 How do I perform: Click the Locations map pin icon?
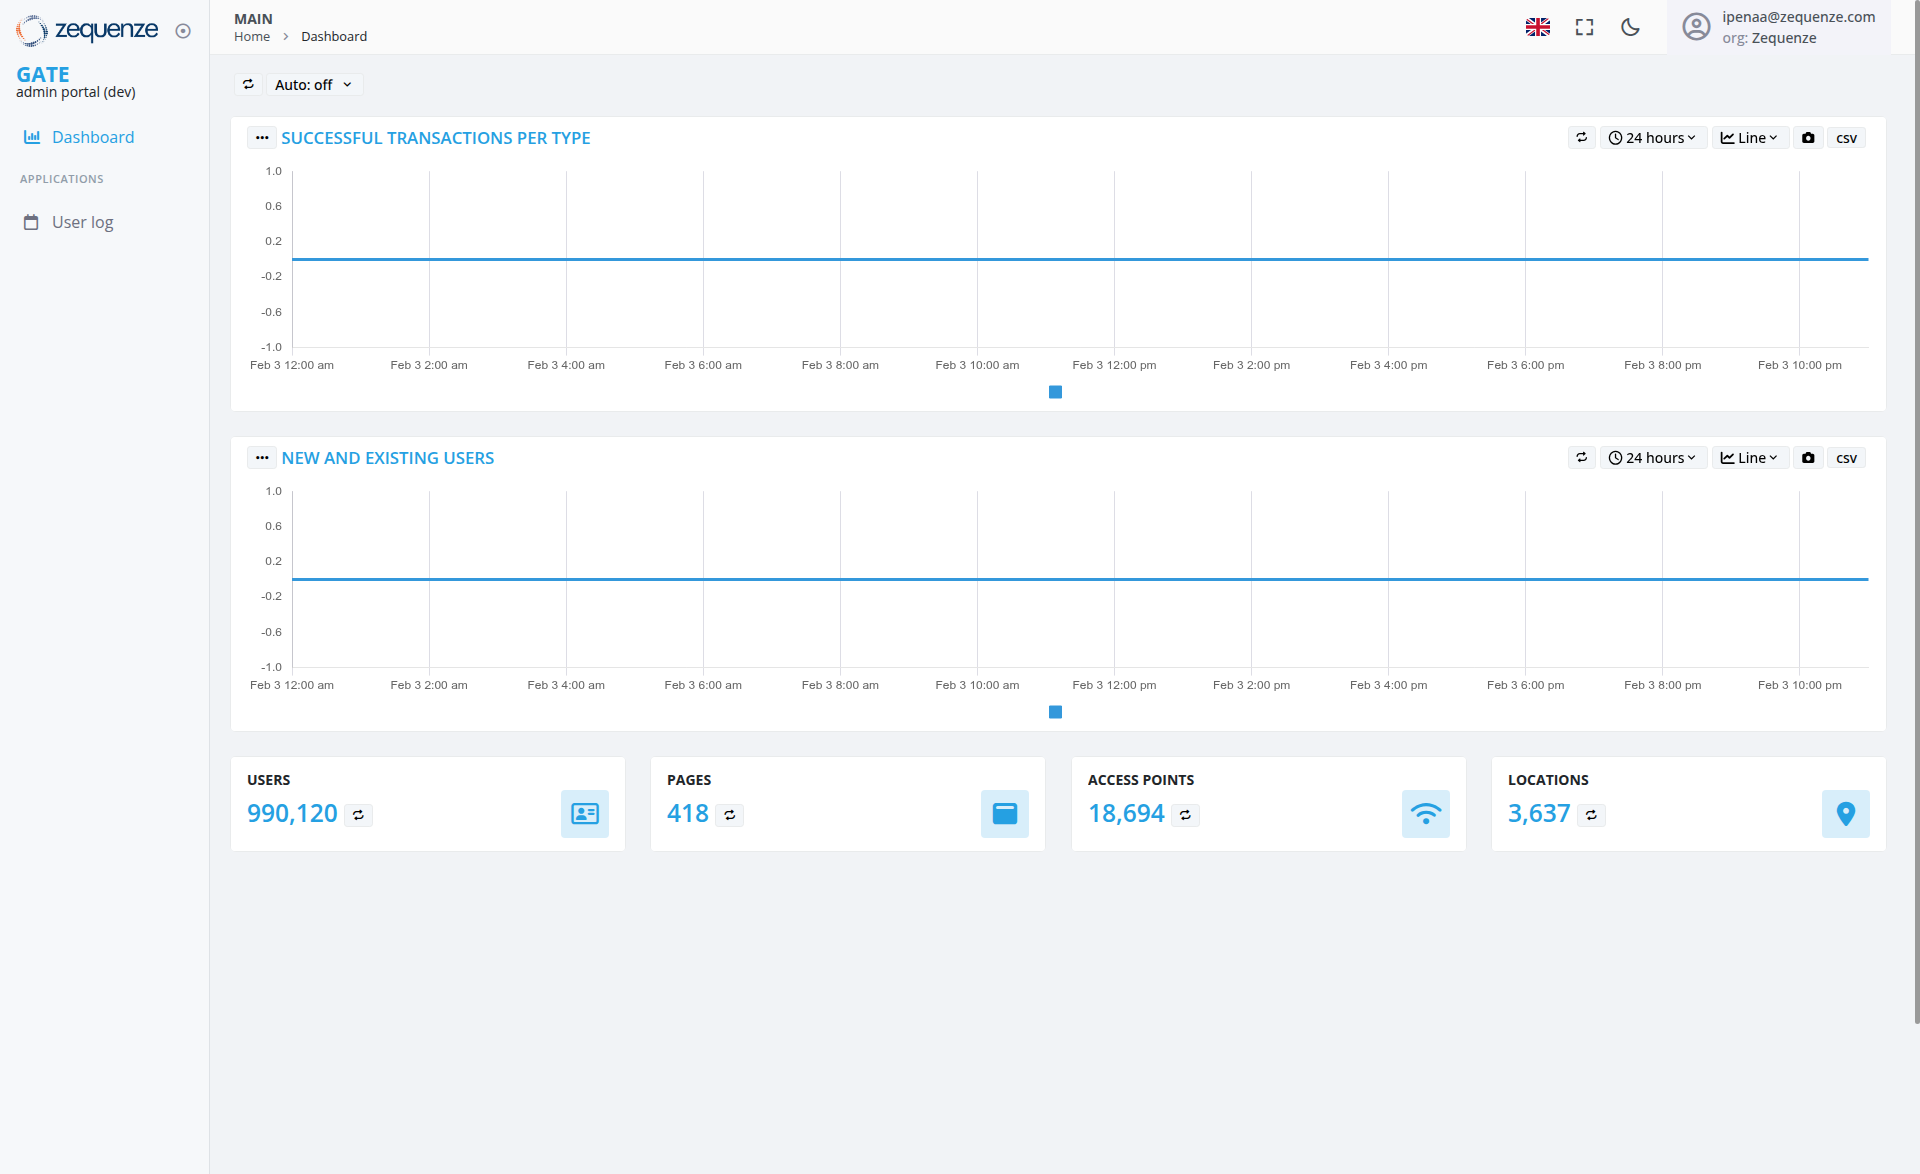click(x=1846, y=814)
